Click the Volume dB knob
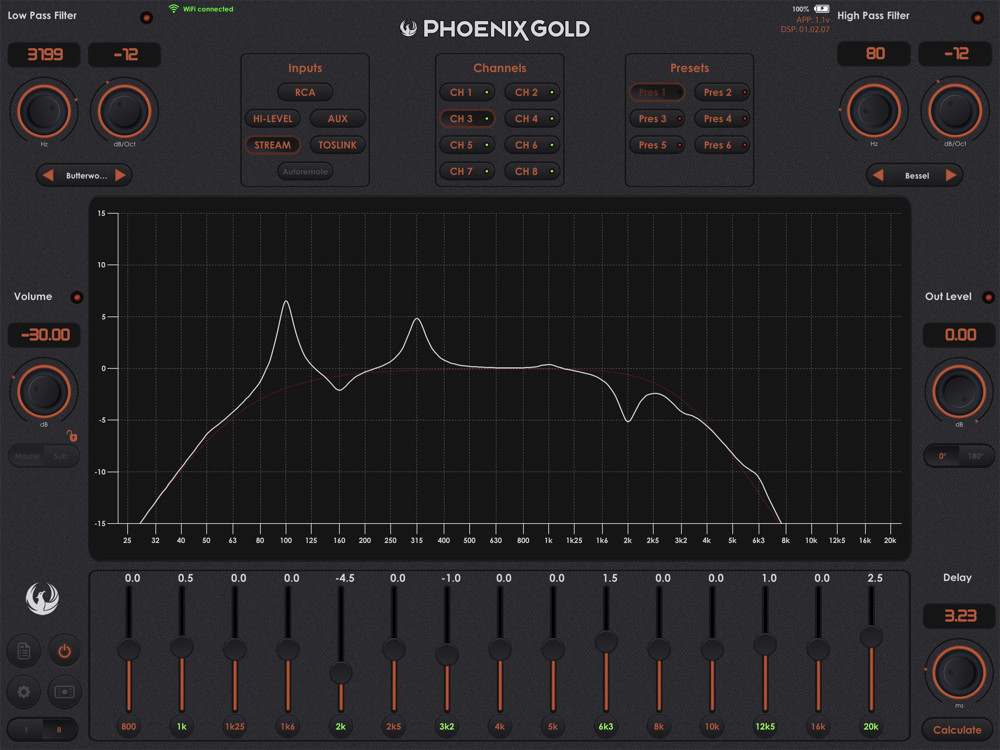 click(x=43, y=391)
